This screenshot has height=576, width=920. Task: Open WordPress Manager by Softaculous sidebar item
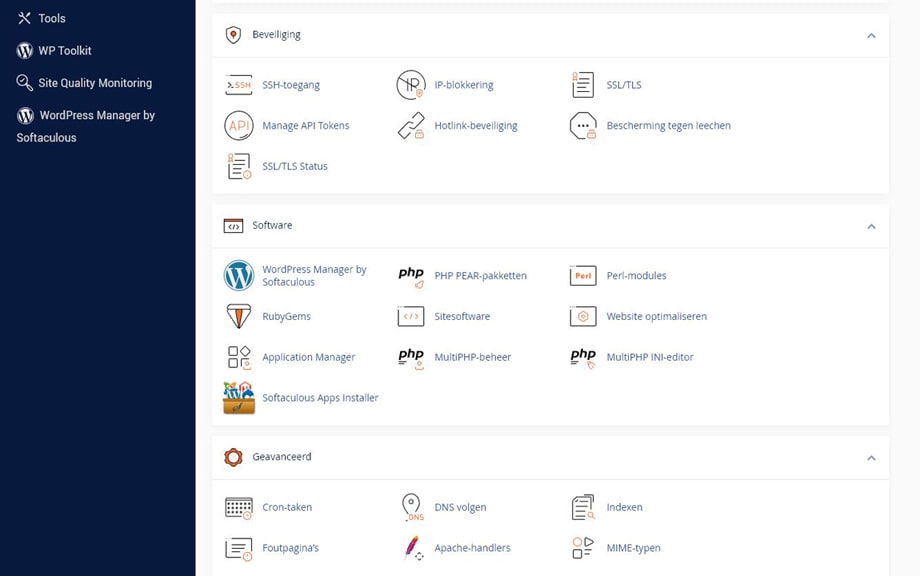86,126
